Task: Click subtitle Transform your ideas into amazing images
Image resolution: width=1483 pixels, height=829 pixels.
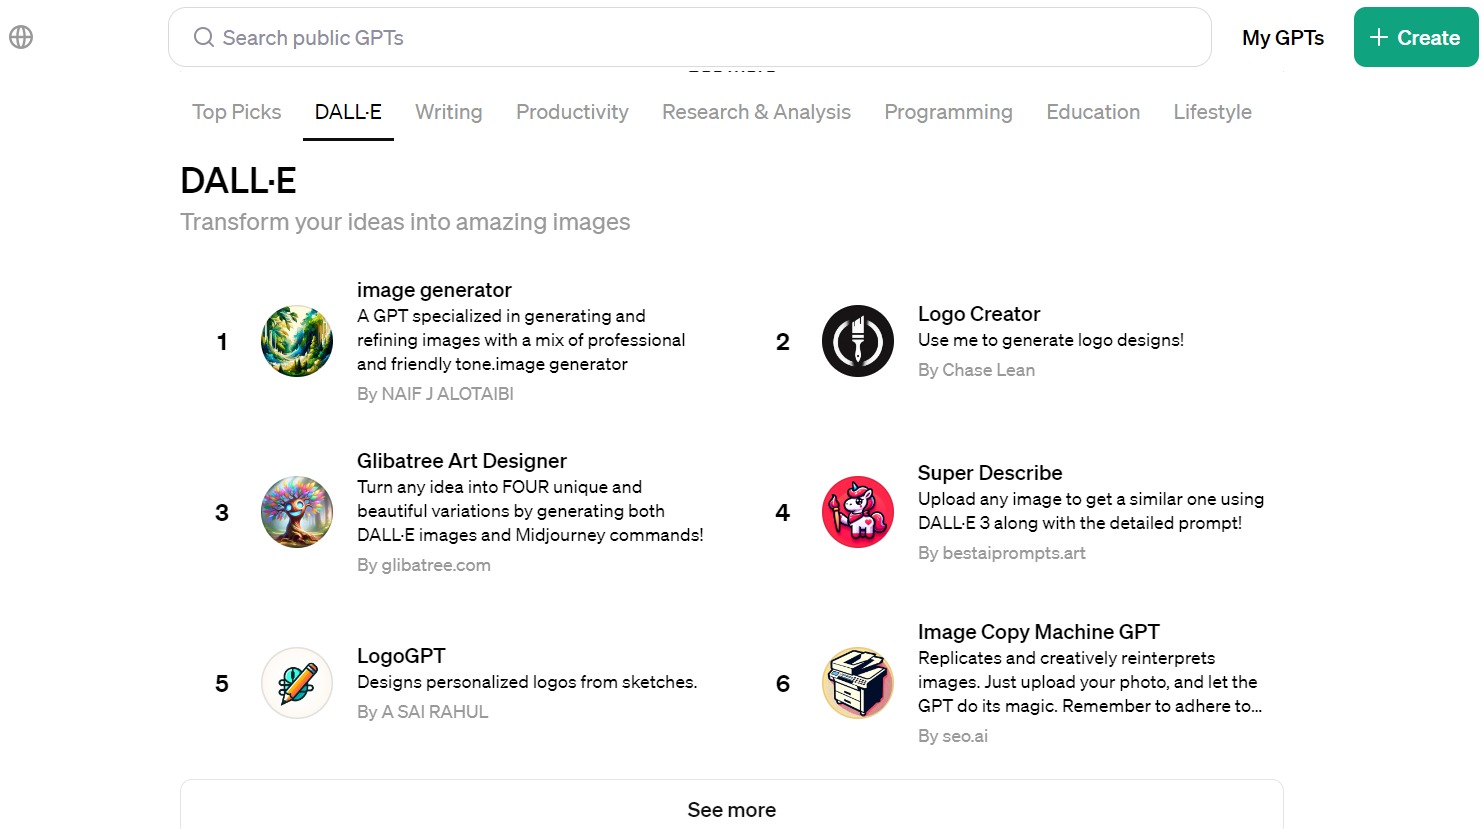Action: (x=405, y=222)
